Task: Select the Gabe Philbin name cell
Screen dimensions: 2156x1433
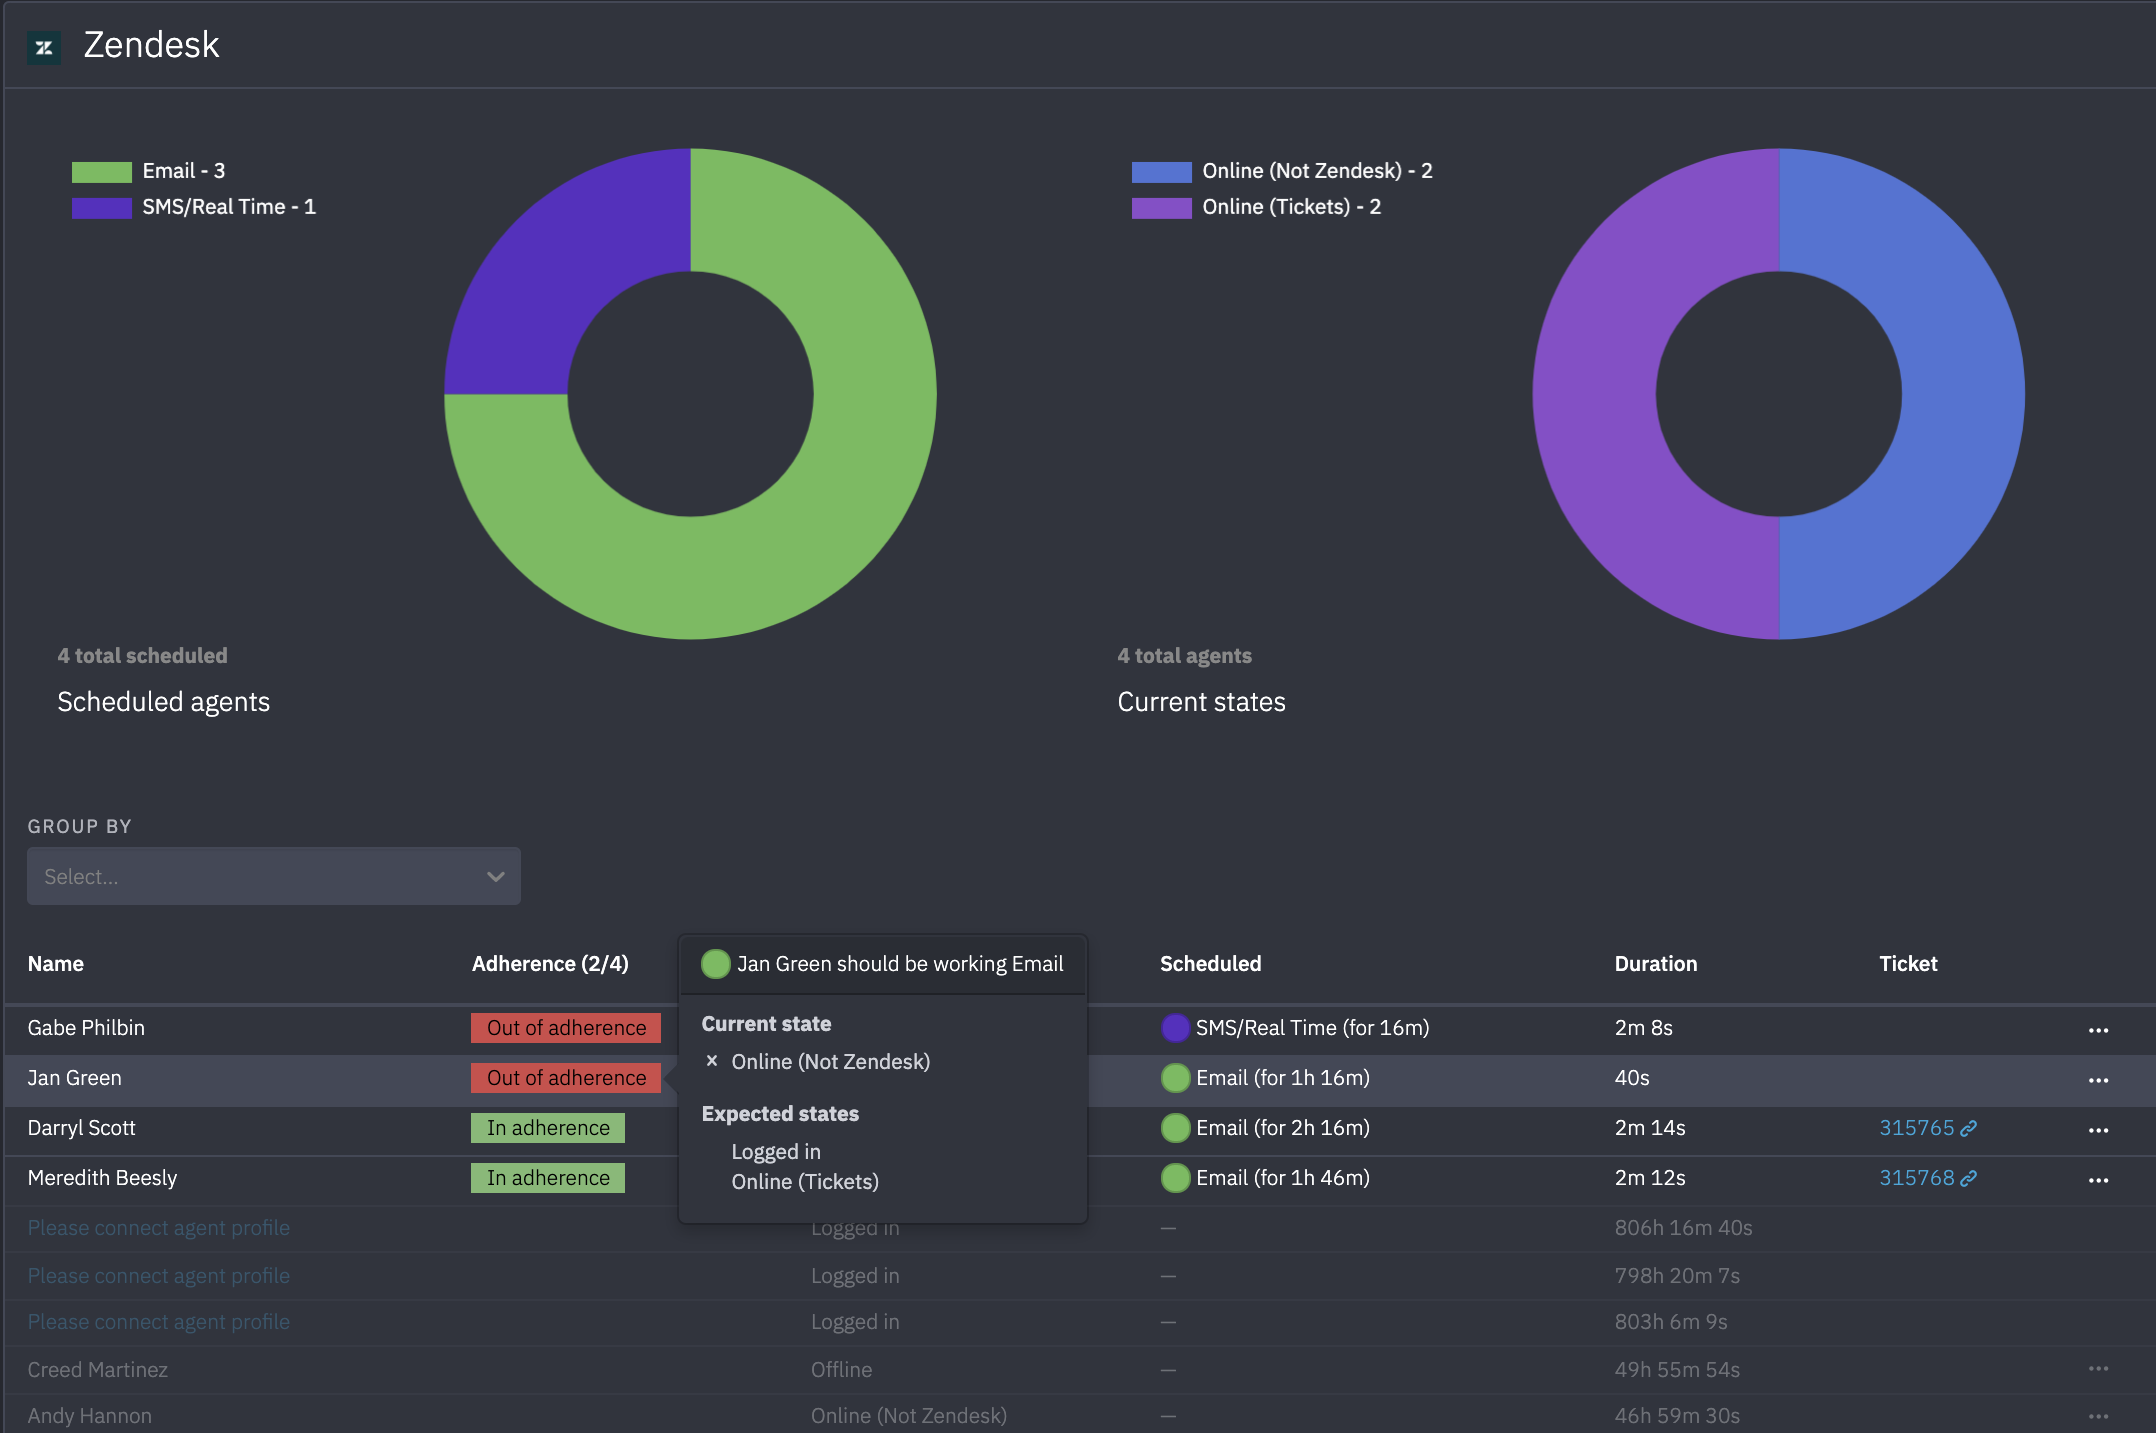Action: (x=86, y=1028)
